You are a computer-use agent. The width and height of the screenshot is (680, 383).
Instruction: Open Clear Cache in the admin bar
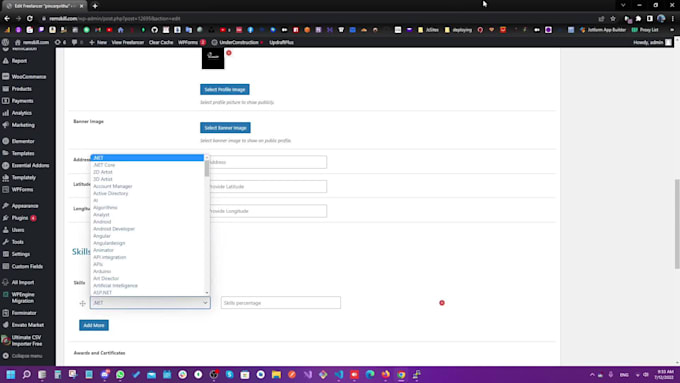(160, 43)
